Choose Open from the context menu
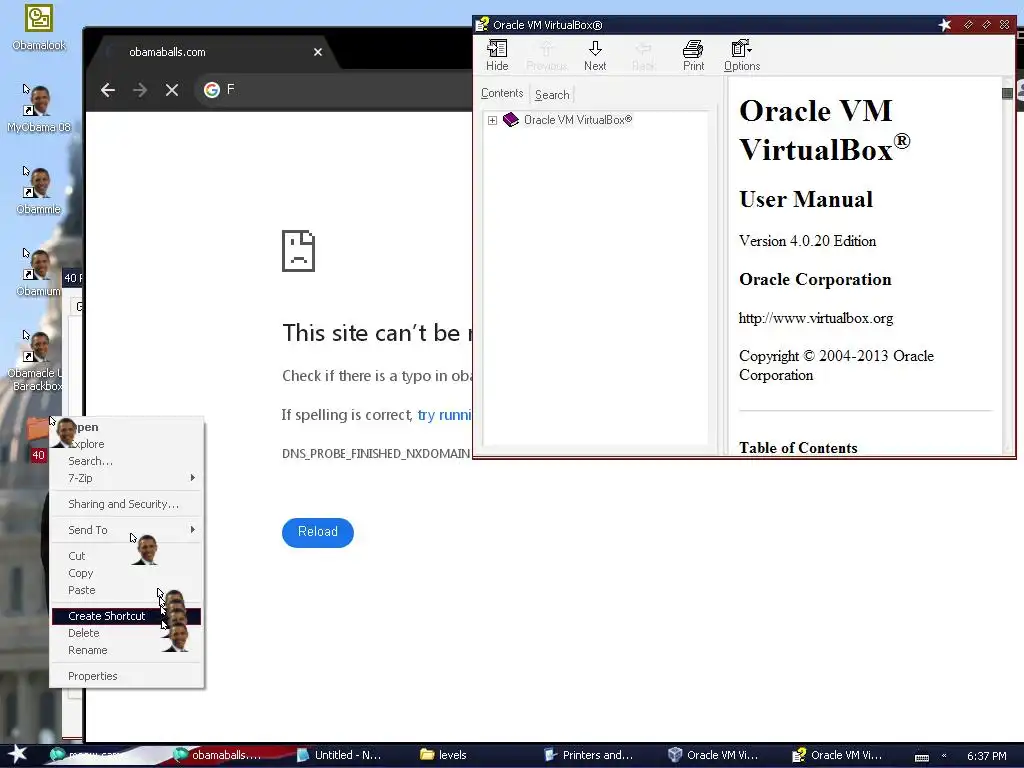This screenshot has width=1024, height=768. pos(127,427)
